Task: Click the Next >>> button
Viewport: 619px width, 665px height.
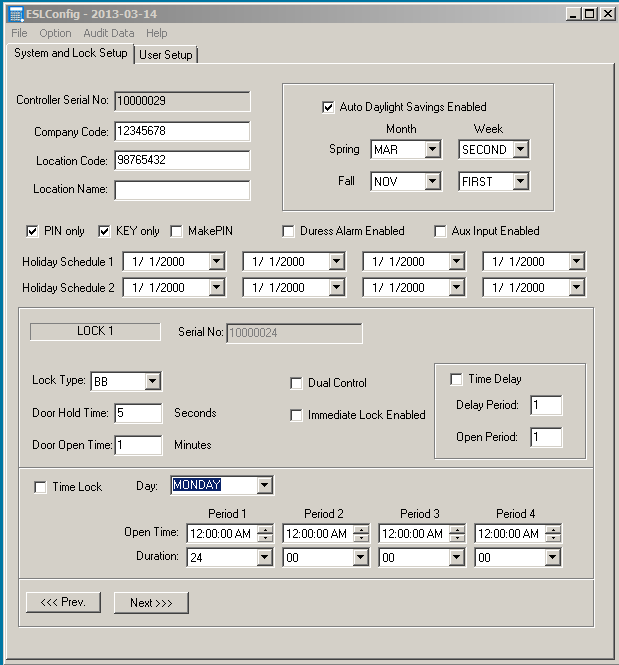Action: 151,603
